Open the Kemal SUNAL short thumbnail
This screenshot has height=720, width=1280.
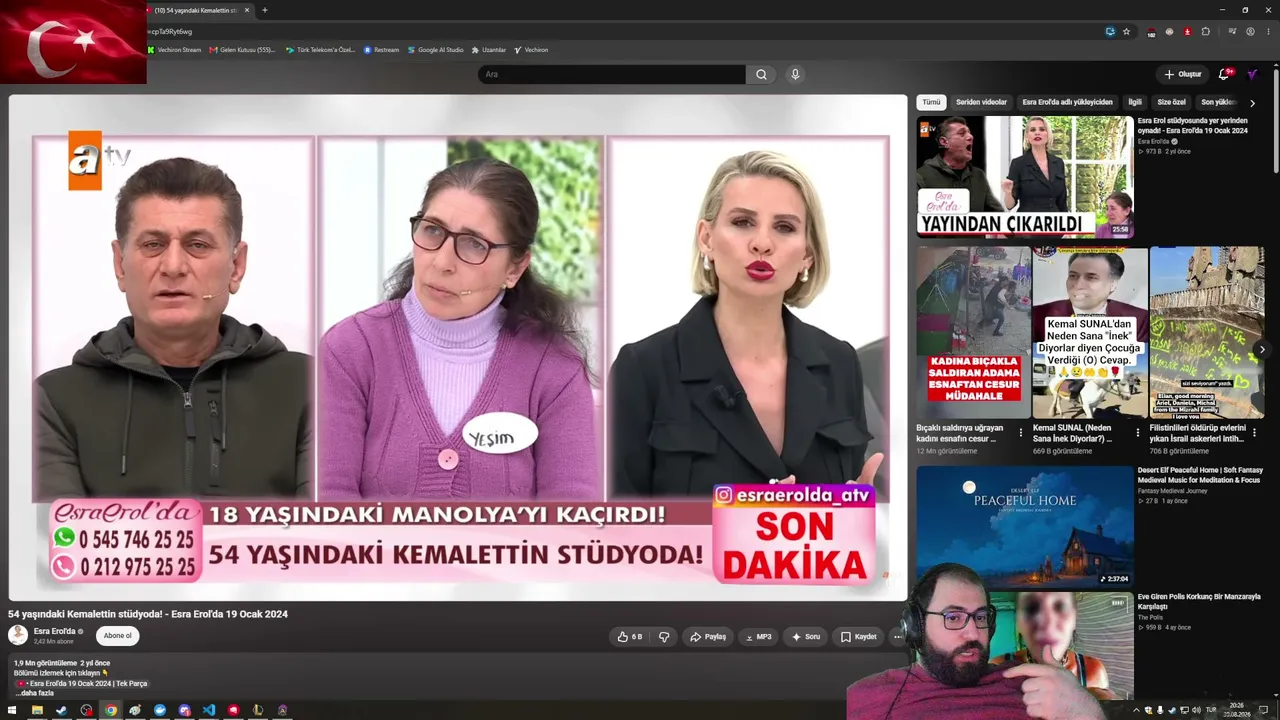pos(1090,333)
